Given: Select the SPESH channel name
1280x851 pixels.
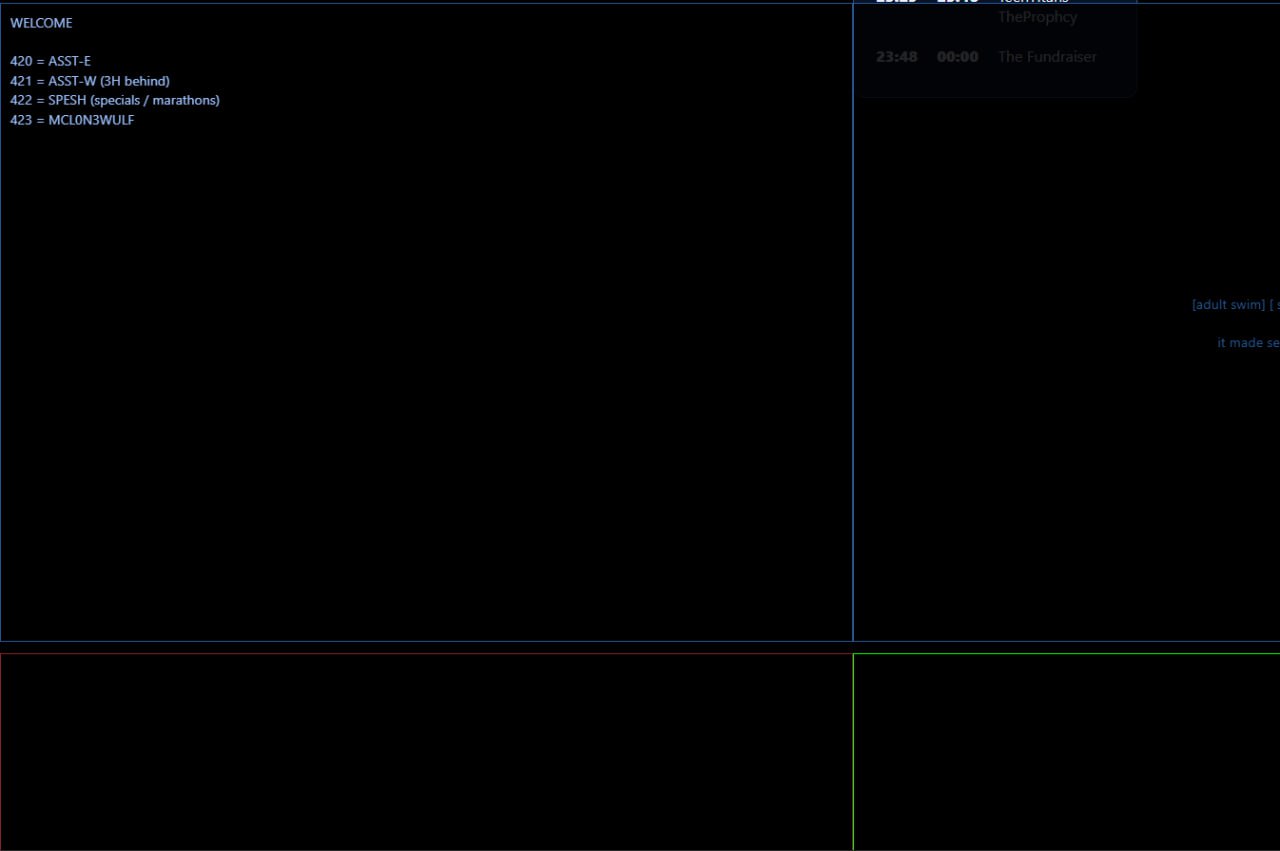Looking at the screenshot, I should (67, 100).
